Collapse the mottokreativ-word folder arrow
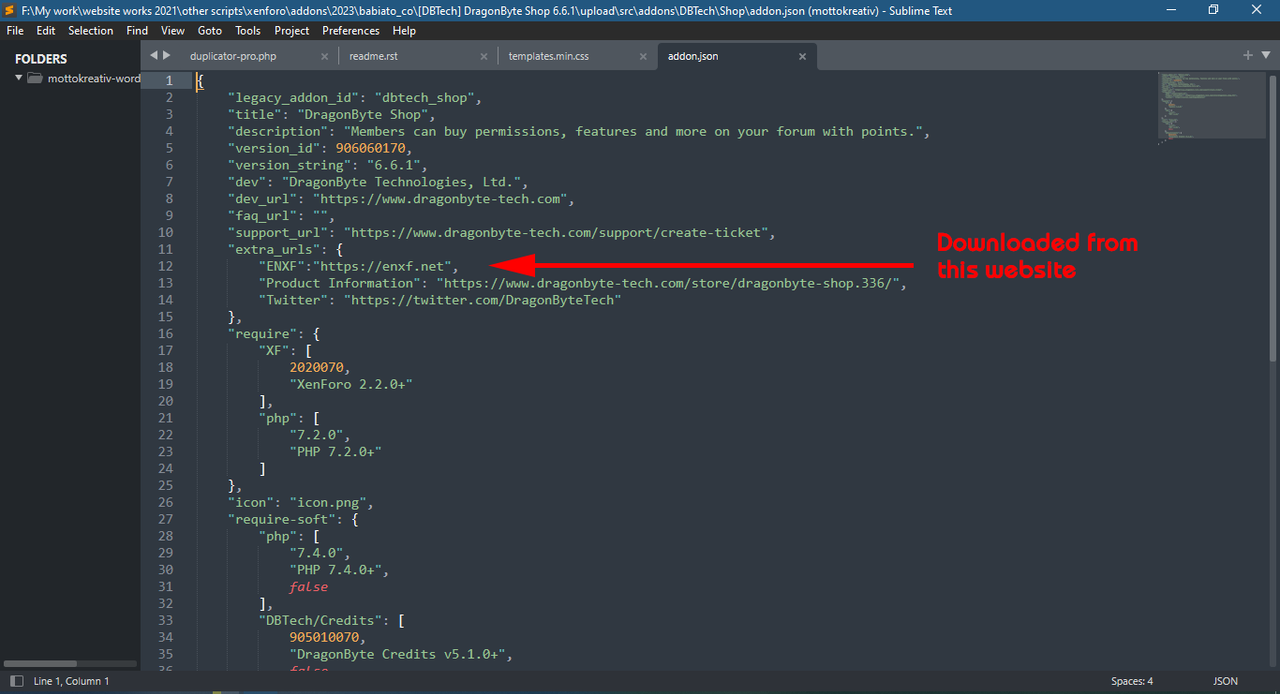 point(19,77)
